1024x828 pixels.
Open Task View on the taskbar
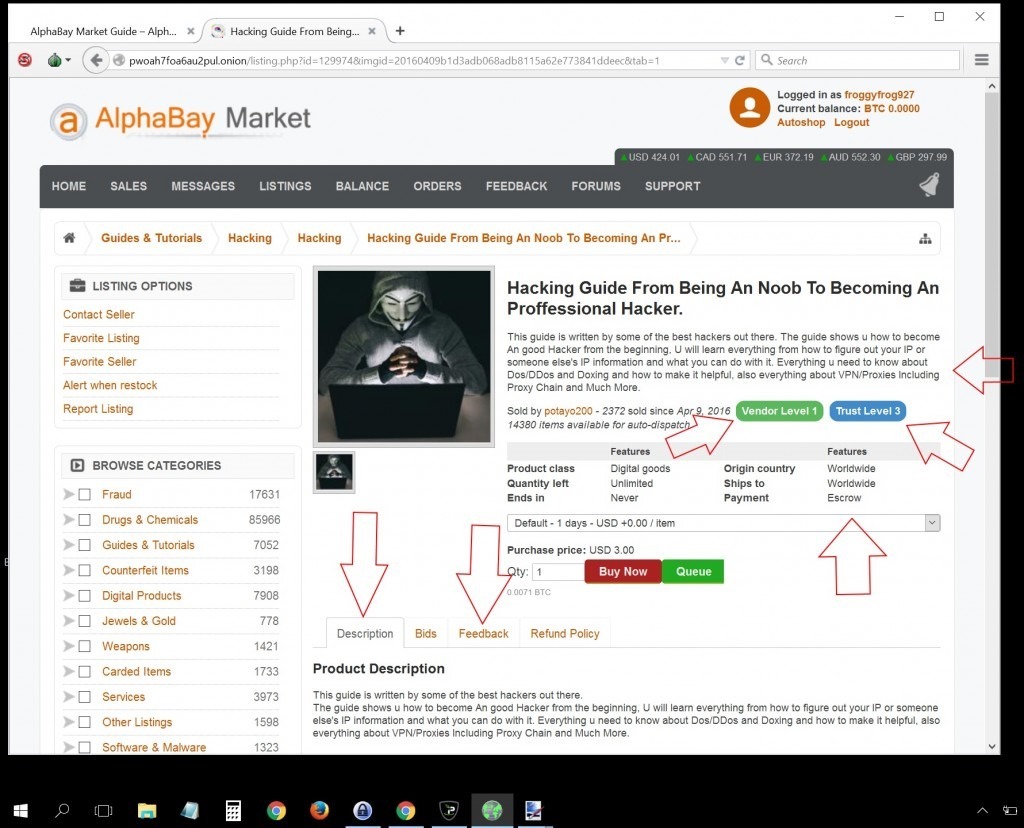coord(103,811)
